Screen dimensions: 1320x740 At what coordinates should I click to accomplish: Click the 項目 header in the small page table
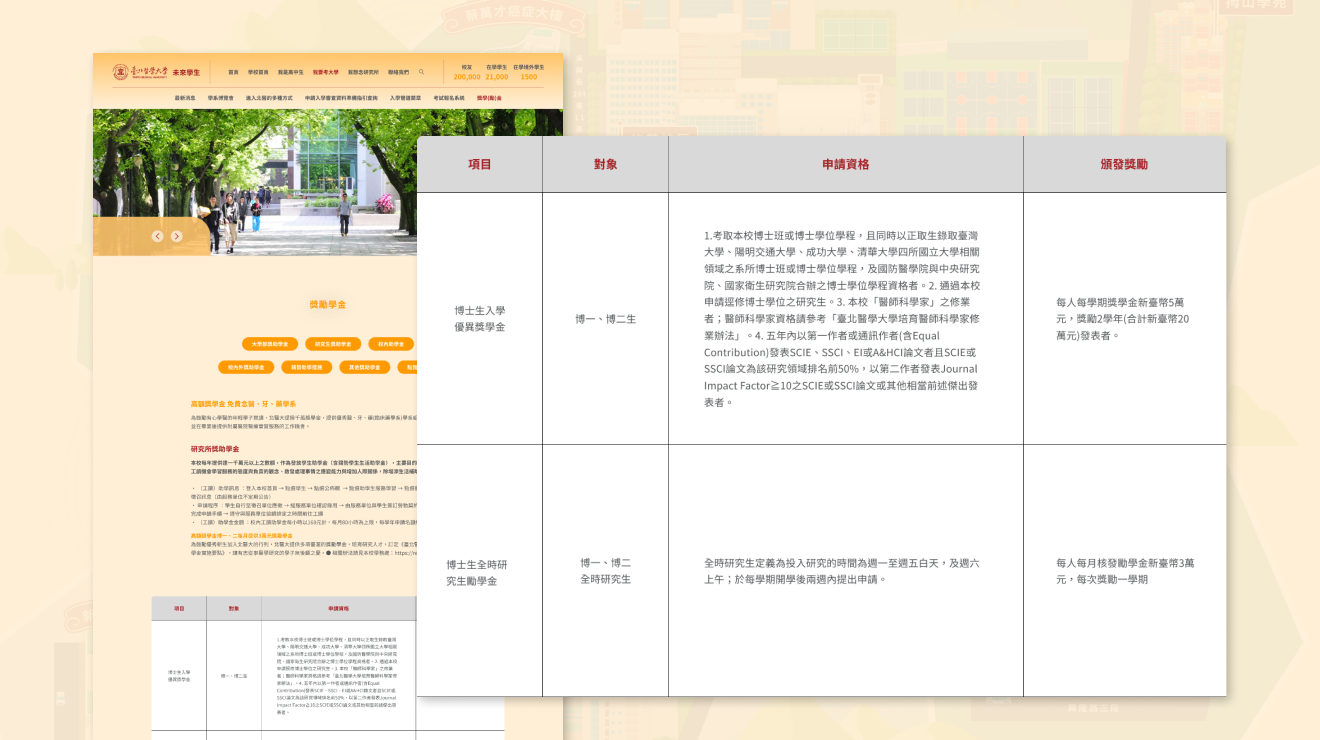pyautogui.click(x=179, y=608)
